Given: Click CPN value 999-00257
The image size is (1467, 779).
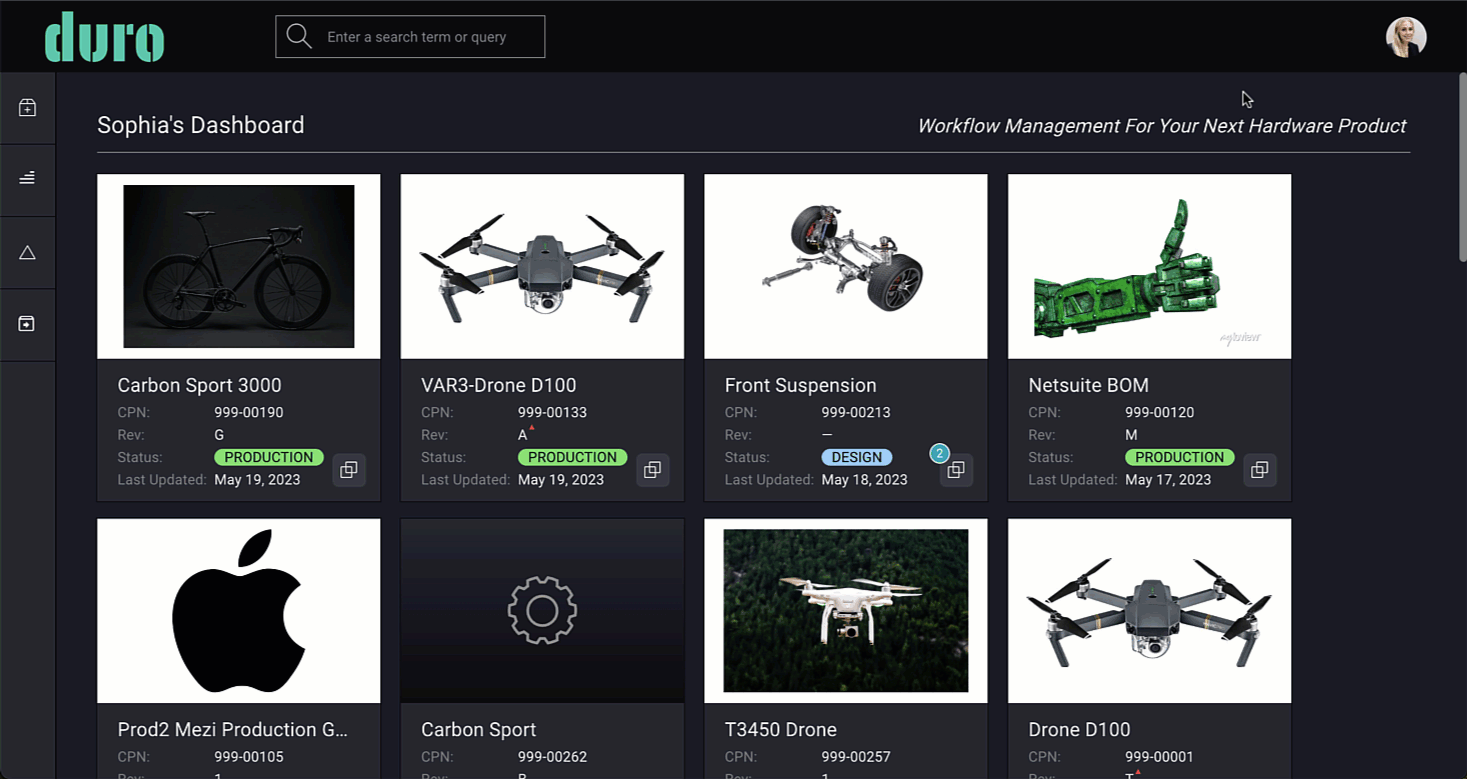Looking at the screenshot, I should [856, 757].
